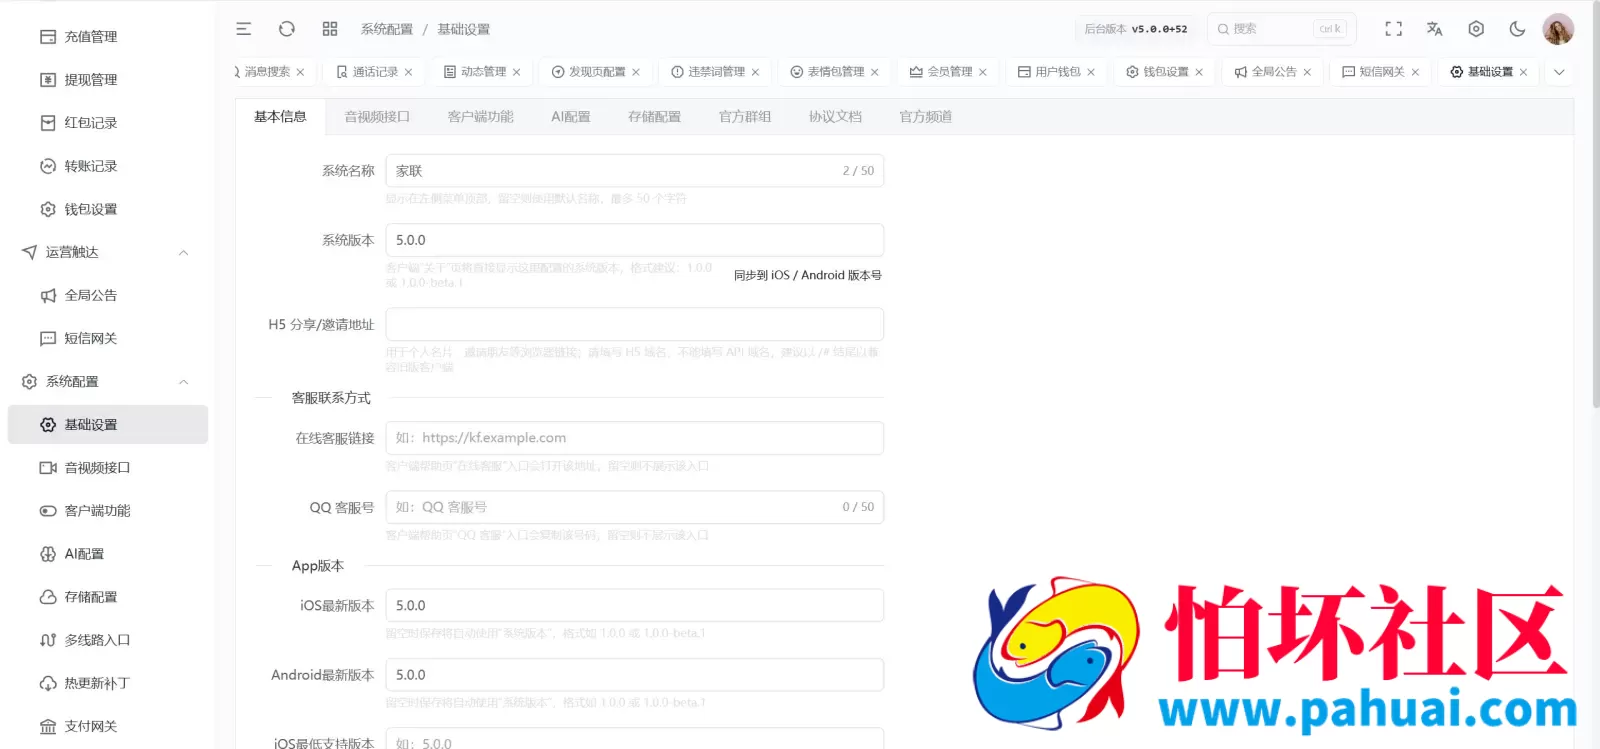The width and height of the screenshot is (1600, 749).
Task: Close the 短信网关 page tab
Action: tap(1414, 72)
